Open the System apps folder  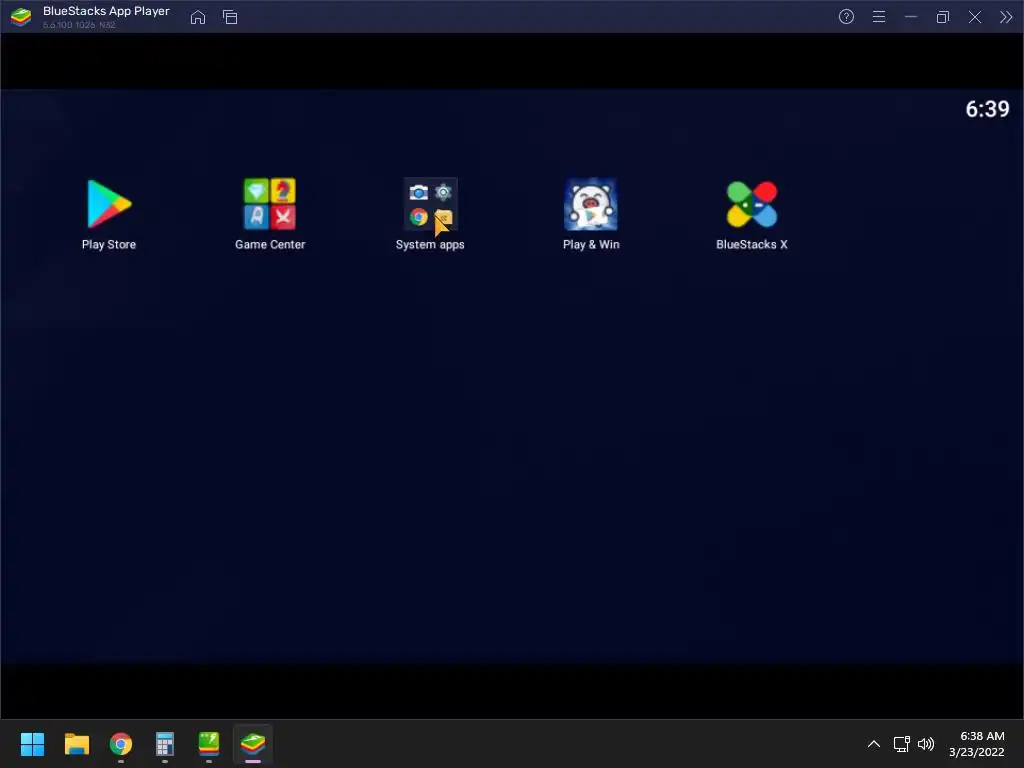430,204
